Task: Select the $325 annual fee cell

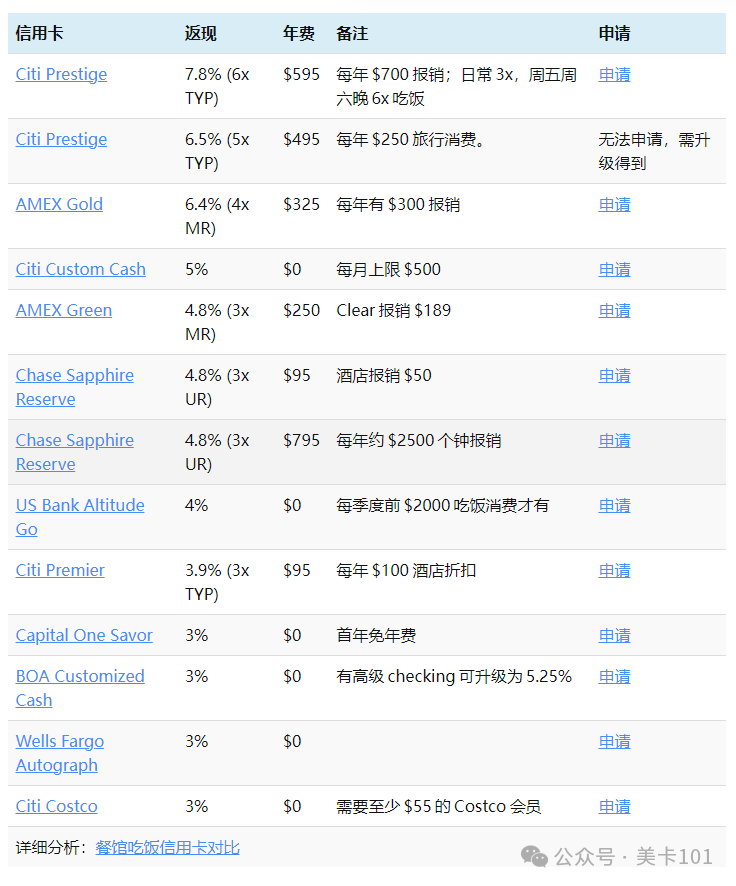Action: click(x=302, y=204)
